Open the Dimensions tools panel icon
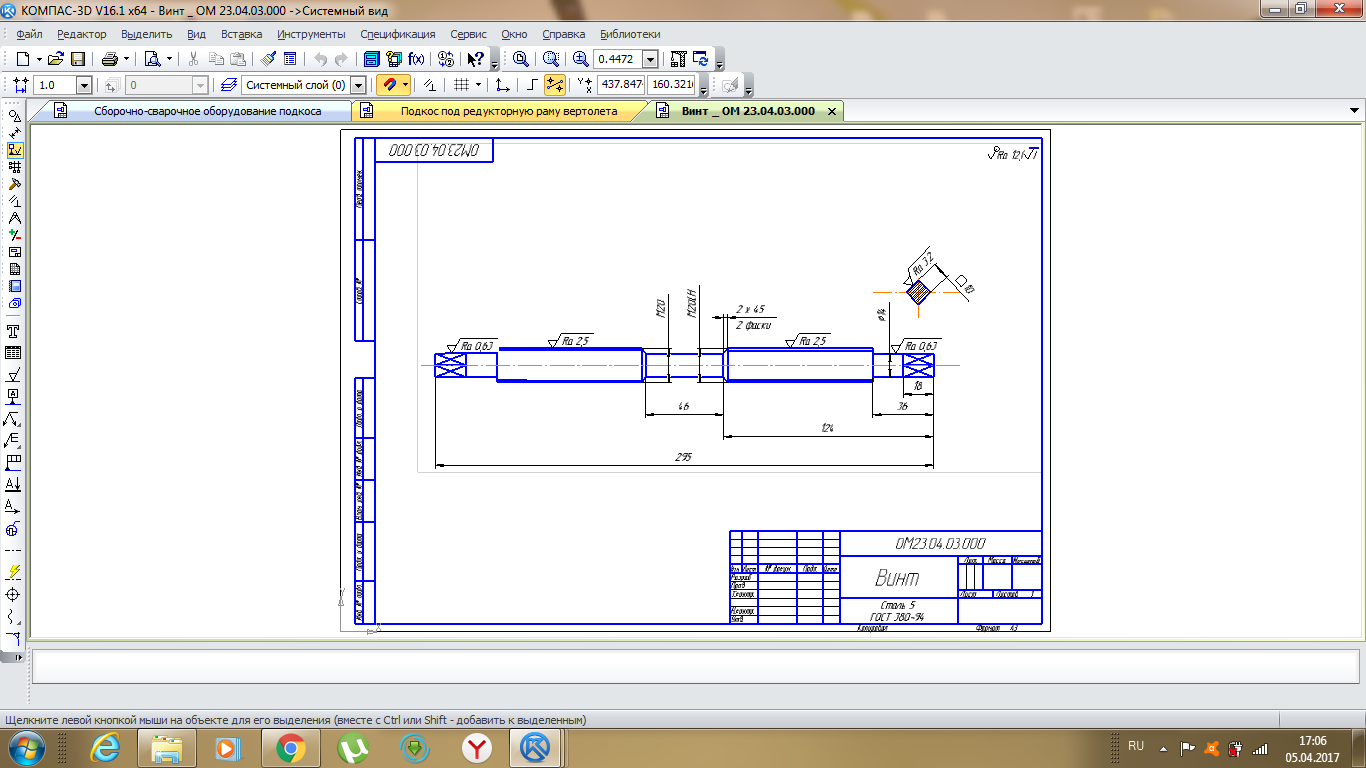The height and width of the screenshot is (768, 1366). point(14,133)
